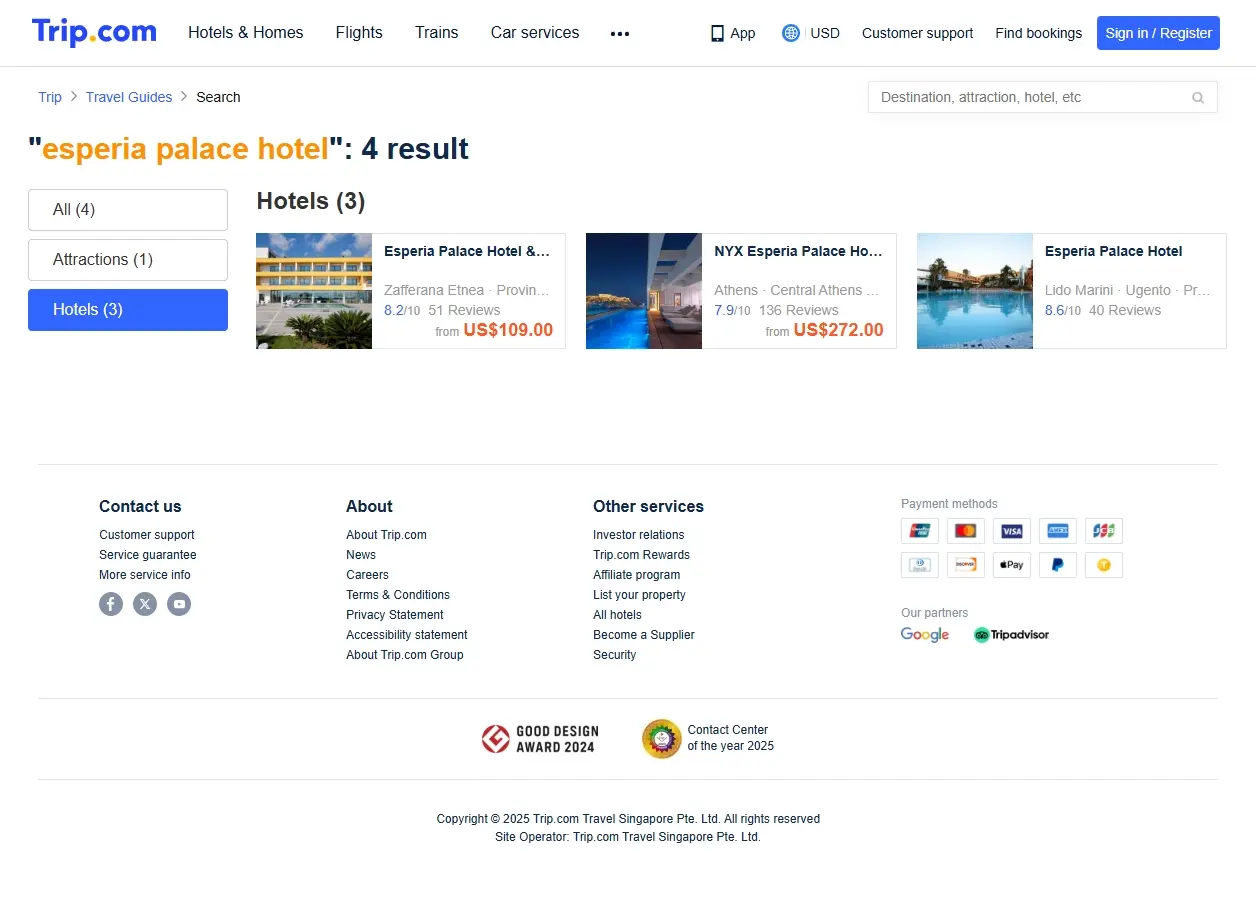Open the Affiliate program link
This screenshot has width=1256, height=921.
pos(636,575)
